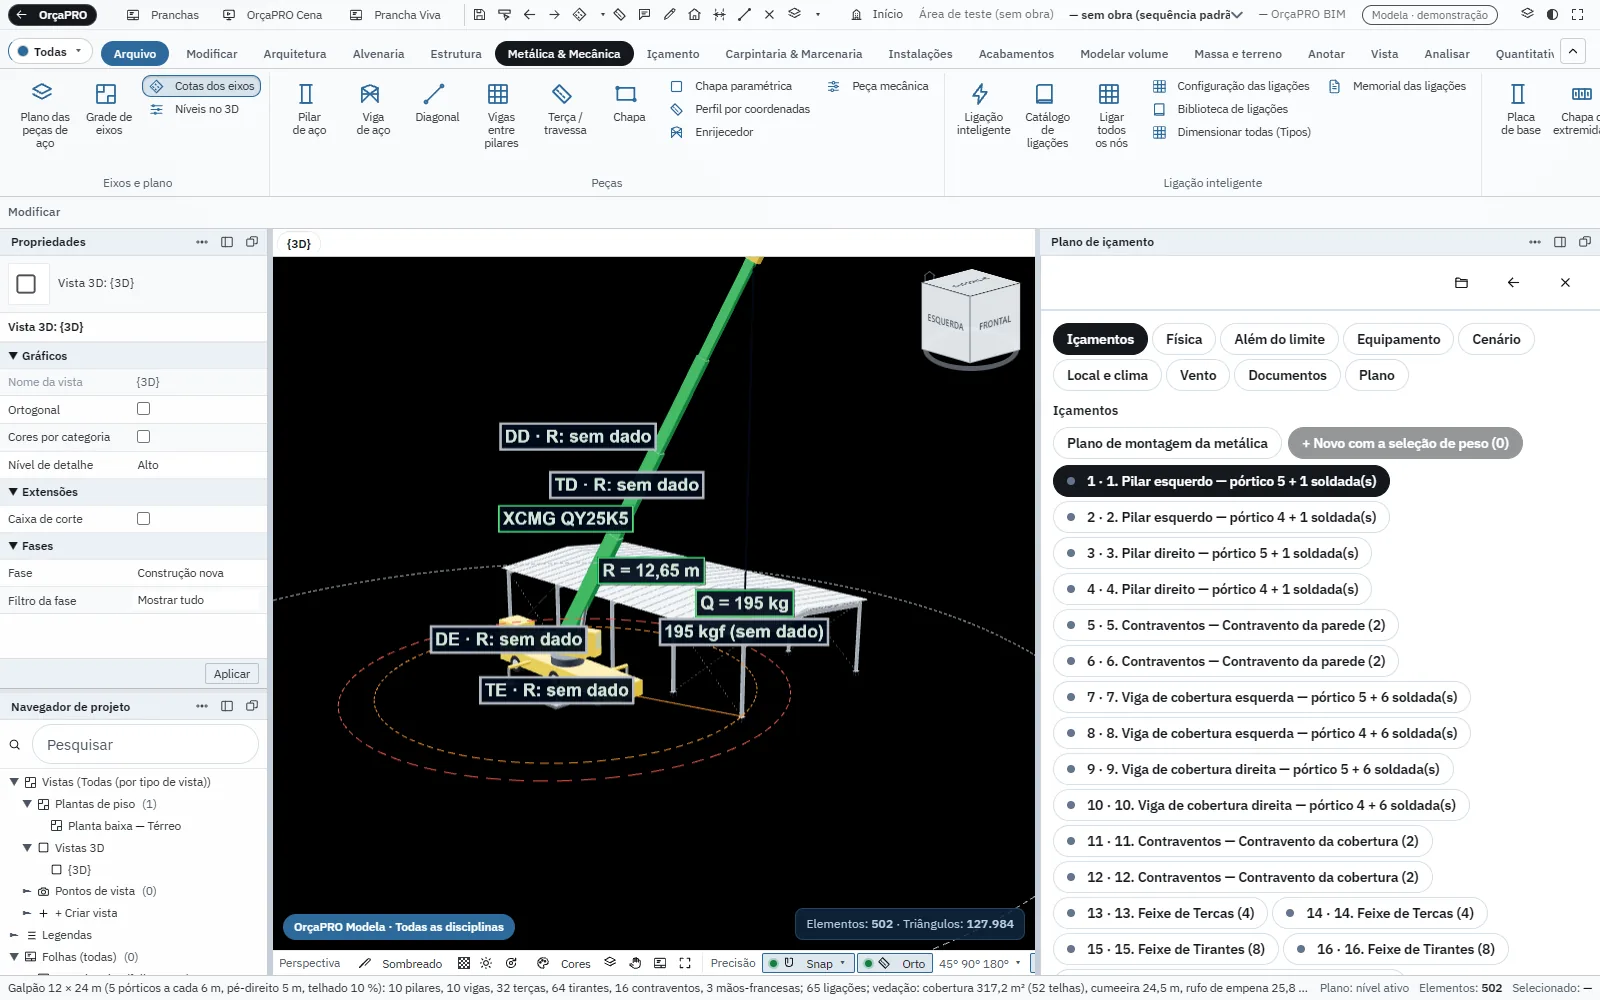The height and width of the screenshot is (1000, 1600).
Task: Click the Pesquisar search field
Action: [146, 745]
